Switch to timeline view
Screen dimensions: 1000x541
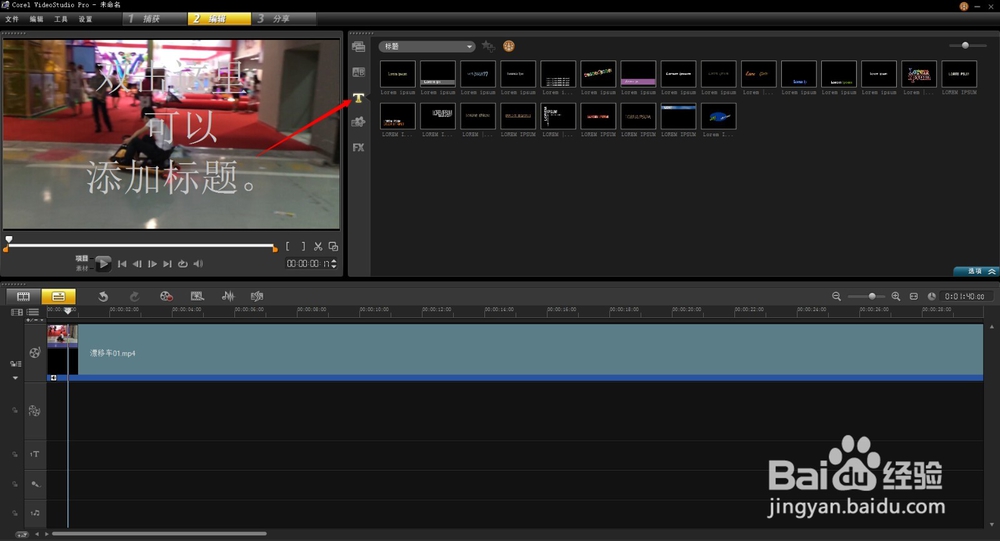[58, 296]
